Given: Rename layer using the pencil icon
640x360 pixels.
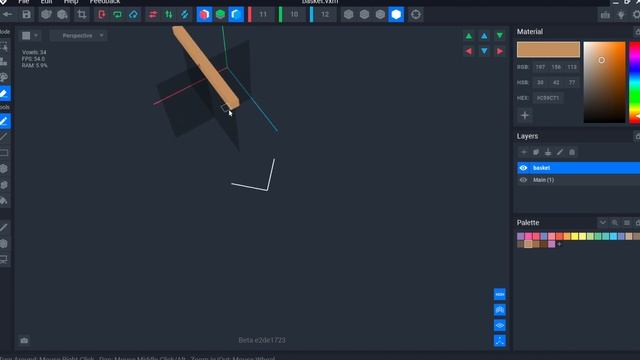Looking at the screenshot, I should pos(560,152).
